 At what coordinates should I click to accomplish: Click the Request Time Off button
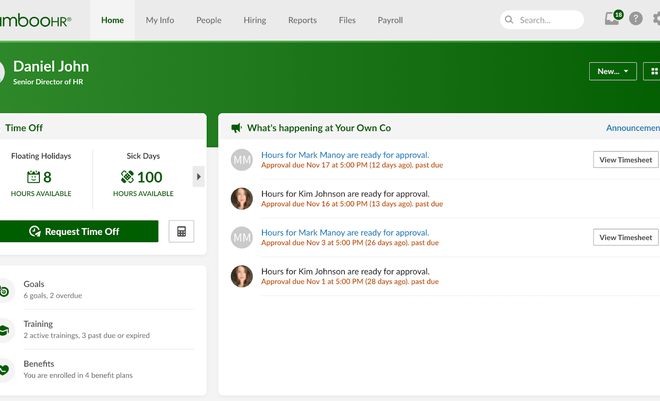(x=78, y=231)
